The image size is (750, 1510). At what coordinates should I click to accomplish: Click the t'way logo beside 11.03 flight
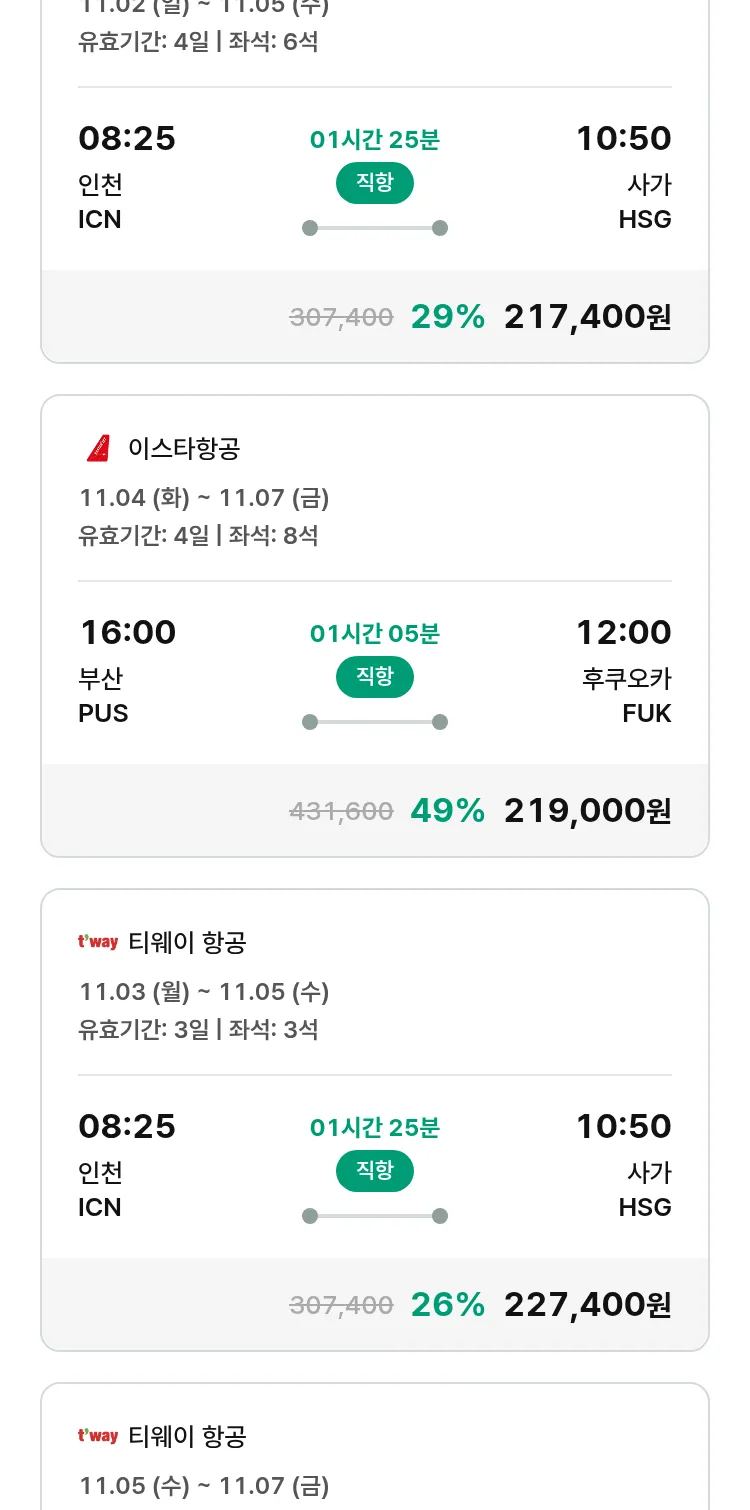tap(98, 942)
